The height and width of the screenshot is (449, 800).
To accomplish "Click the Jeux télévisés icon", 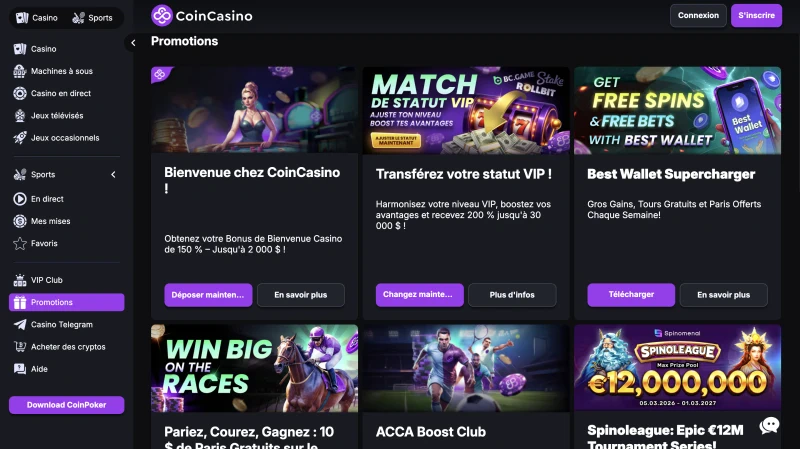I will (x=20, y=115).
